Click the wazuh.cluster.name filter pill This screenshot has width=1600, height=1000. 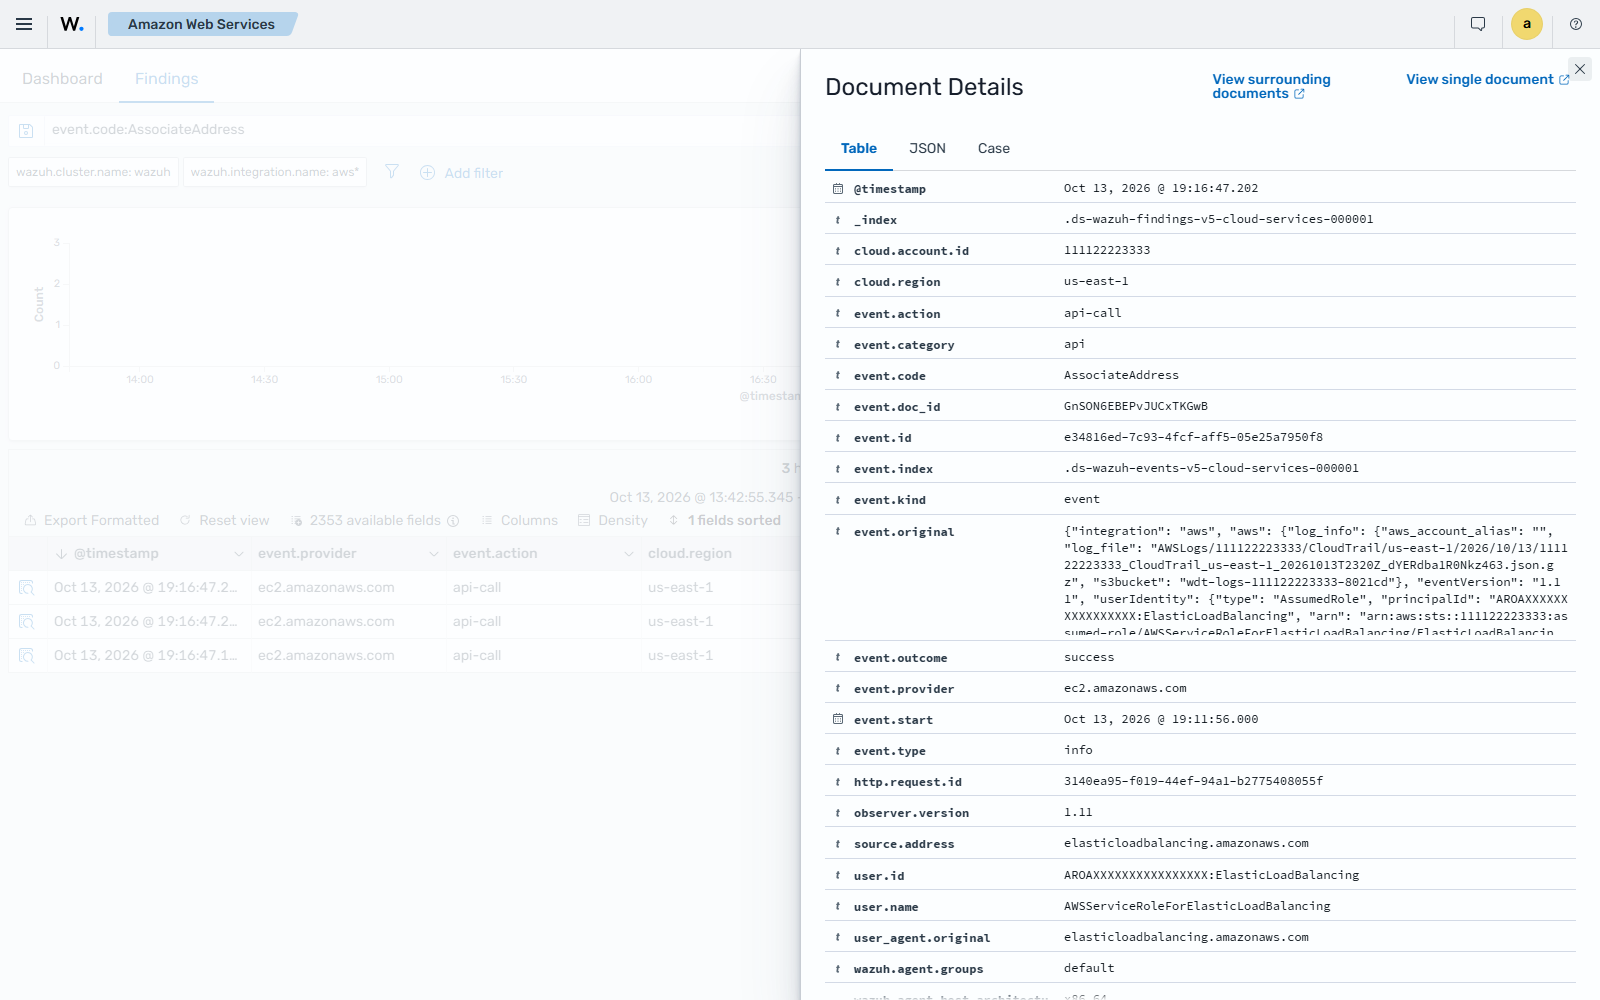point(94,172)
